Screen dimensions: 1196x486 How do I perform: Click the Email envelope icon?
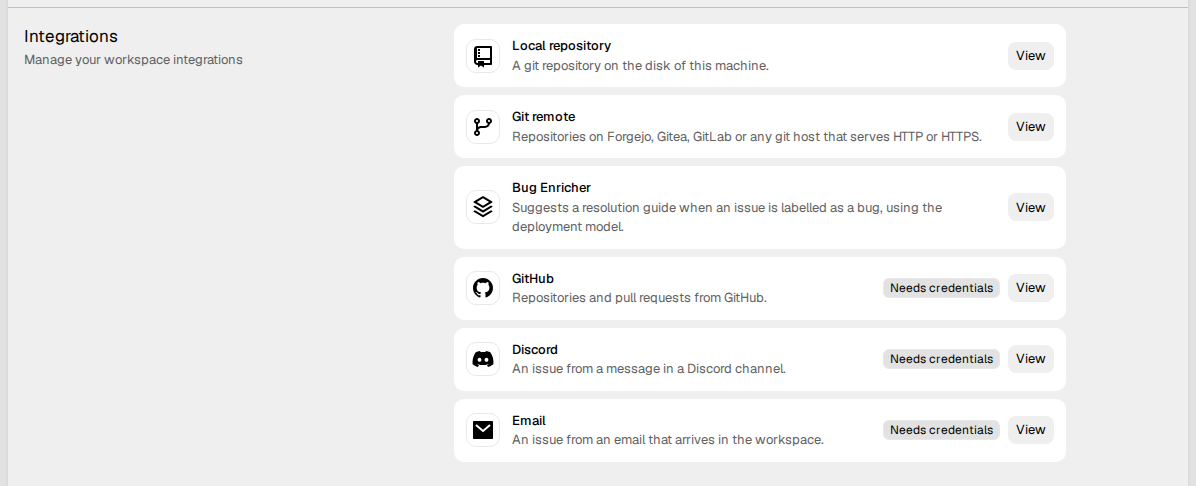483,430
